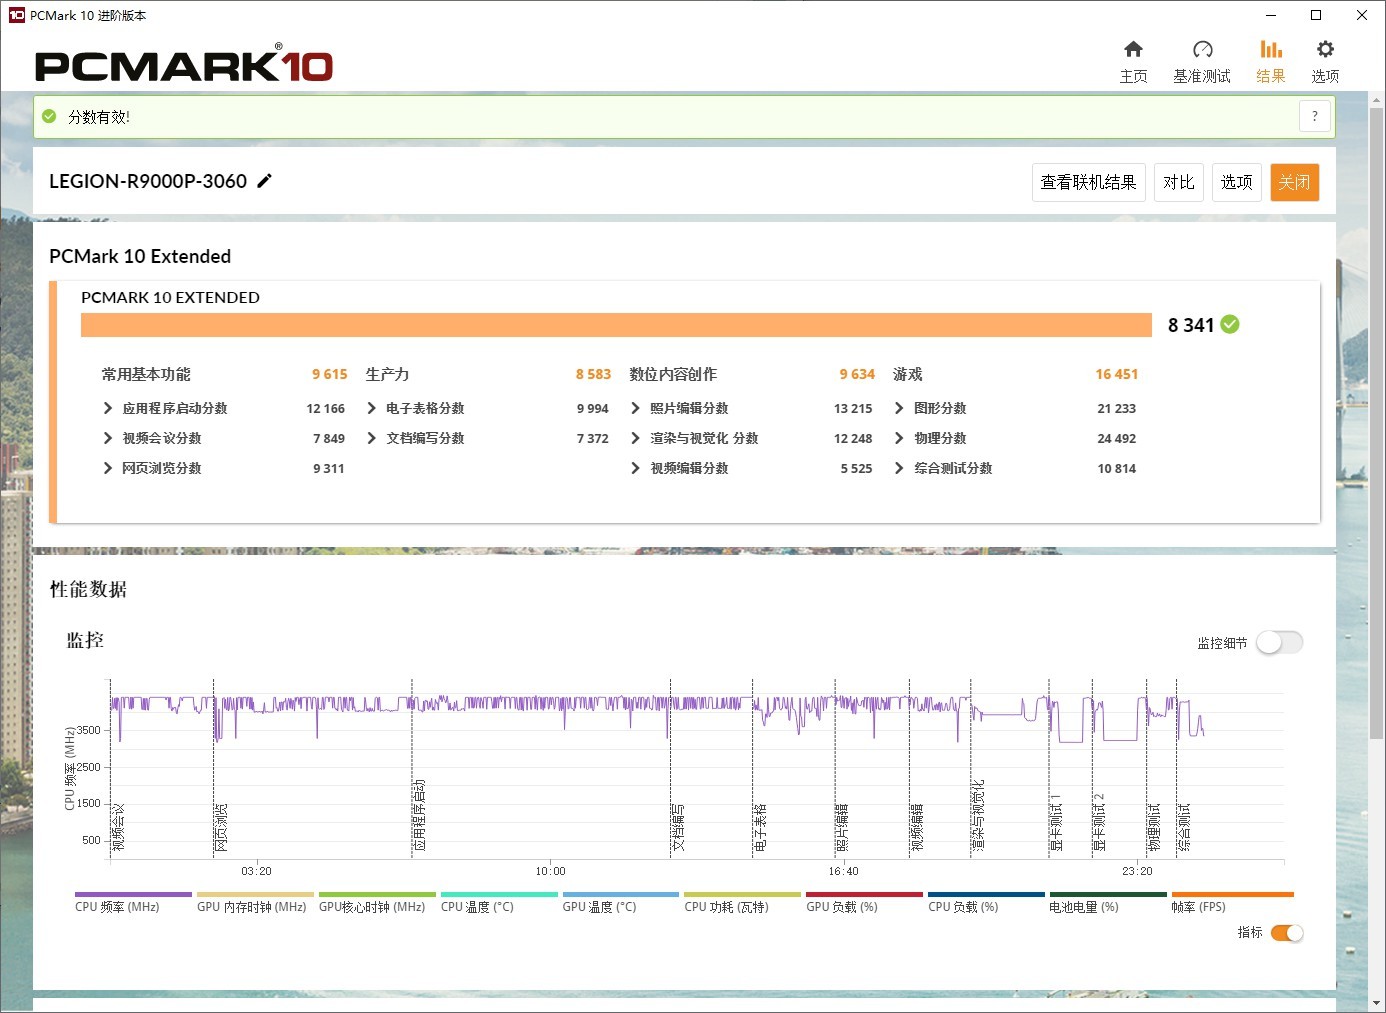This screenshot has width=1386, height=1013.
Task: Click the orange PCMARK 10 EXTENDED score bar
Action: (616, 325)
